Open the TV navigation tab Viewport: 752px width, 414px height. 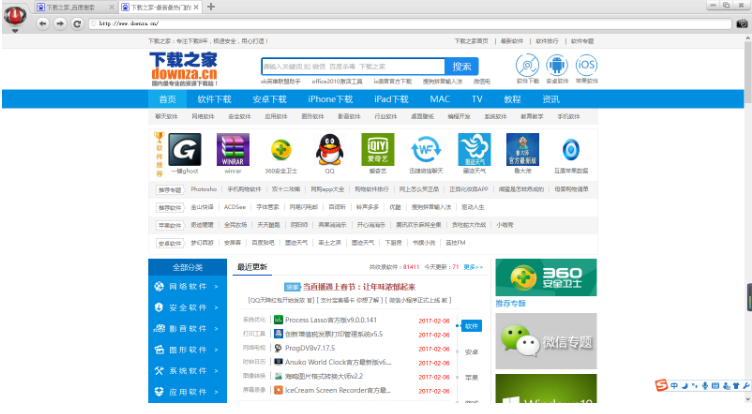(x=477, y=99)
